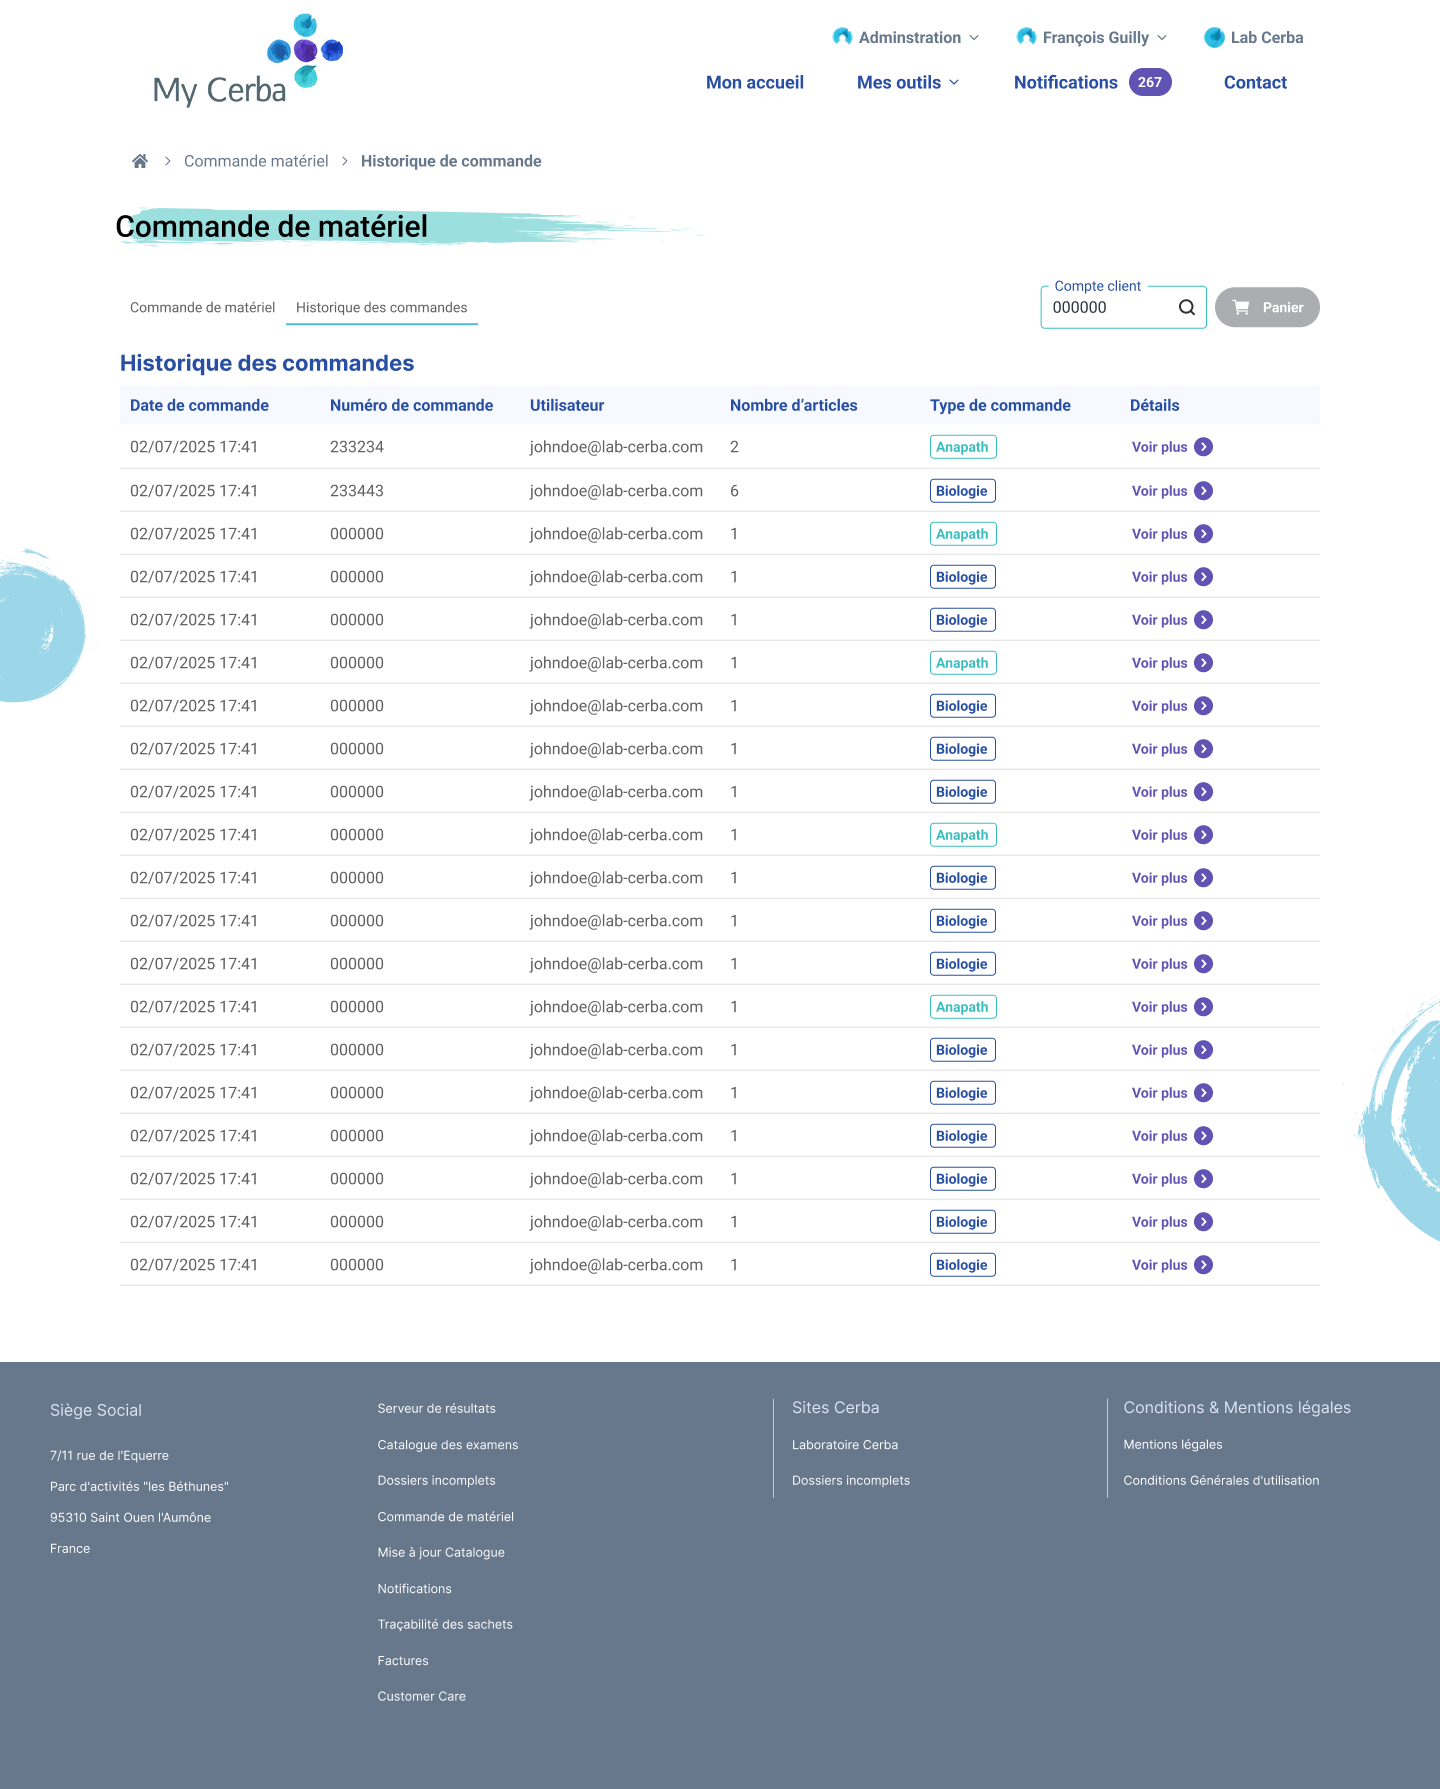The width and height of the screenshot is (1440, 1789).
Task: Open Conditions Générales d'utilisation link
Action: tap(1221, 1480)
